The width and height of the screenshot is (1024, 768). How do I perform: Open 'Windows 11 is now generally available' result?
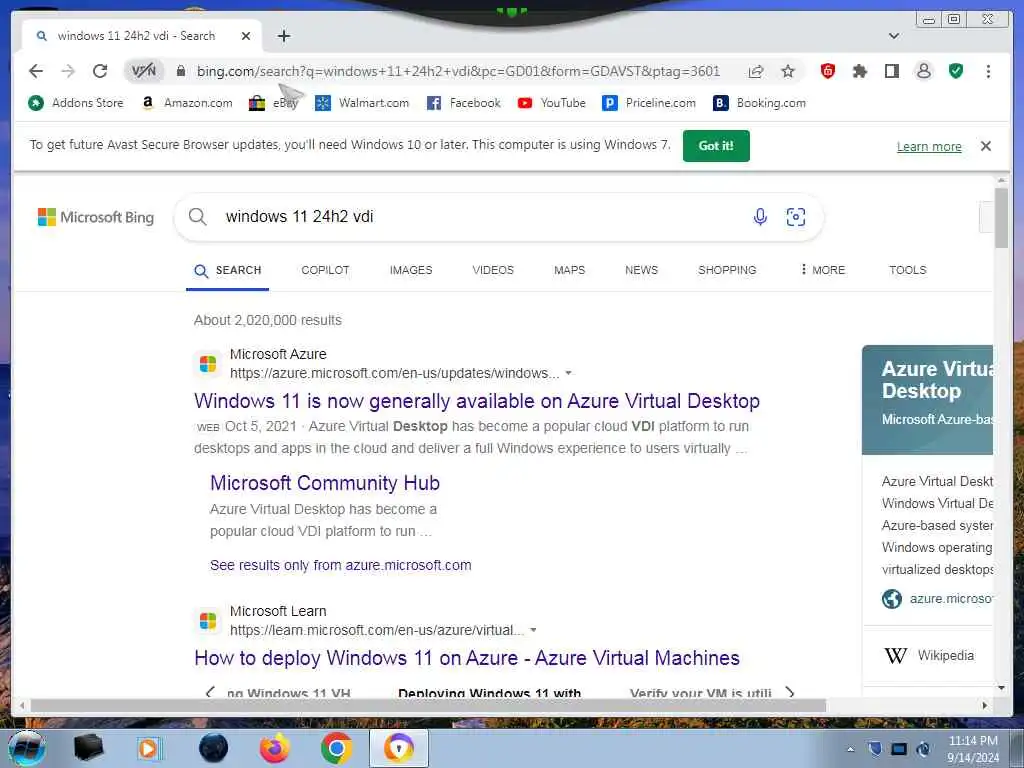coord(477,401)
